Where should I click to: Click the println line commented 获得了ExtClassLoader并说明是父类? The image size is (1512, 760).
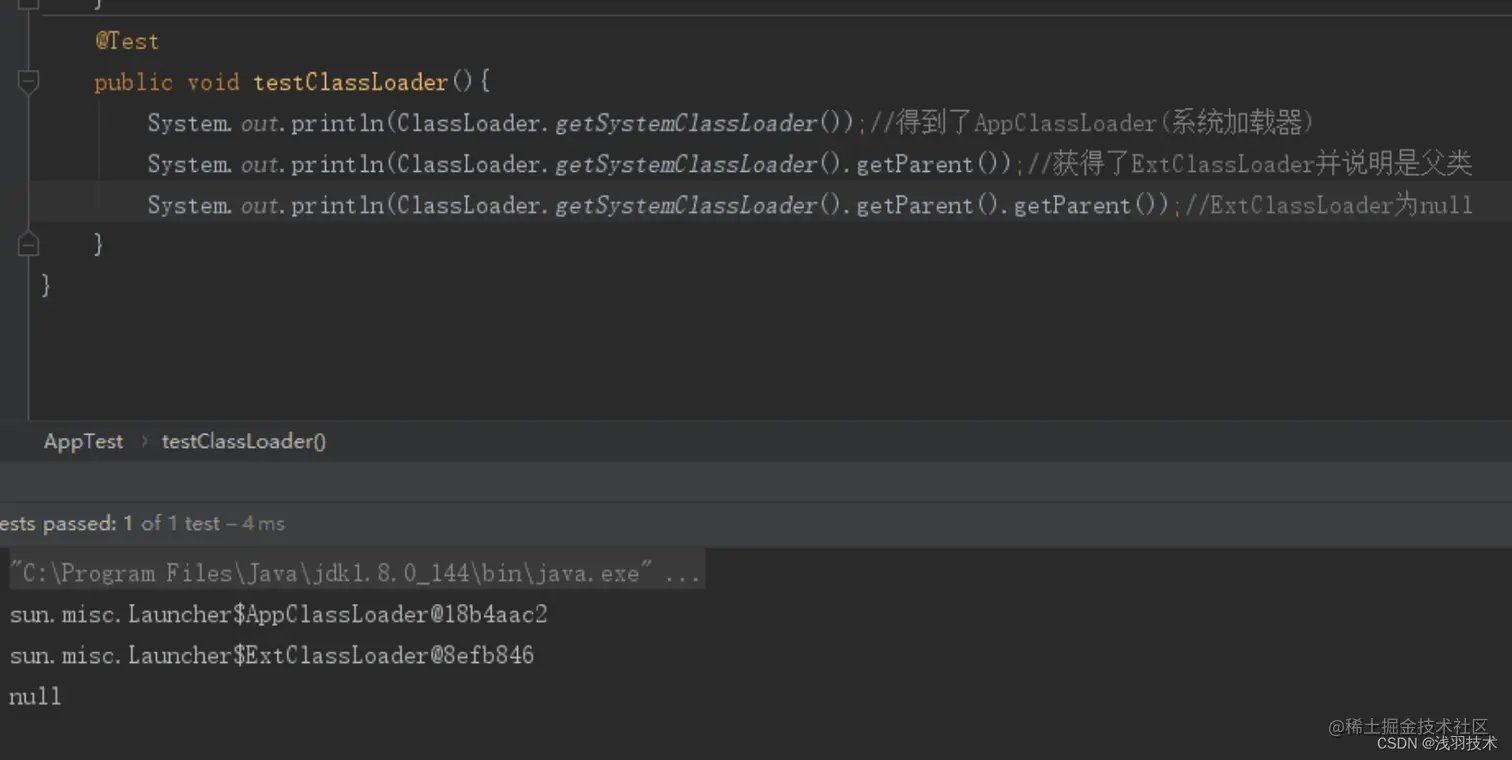810,164
